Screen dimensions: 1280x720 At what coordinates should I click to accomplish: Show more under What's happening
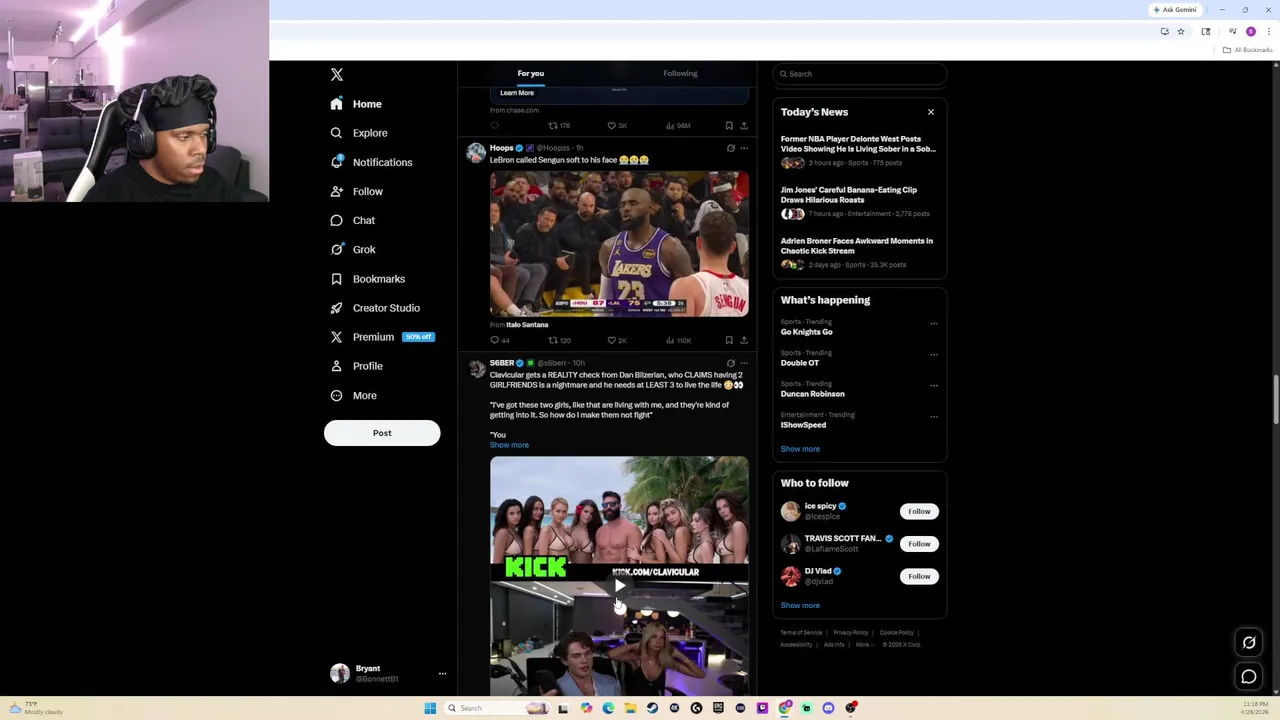click(x=800, y=449)
